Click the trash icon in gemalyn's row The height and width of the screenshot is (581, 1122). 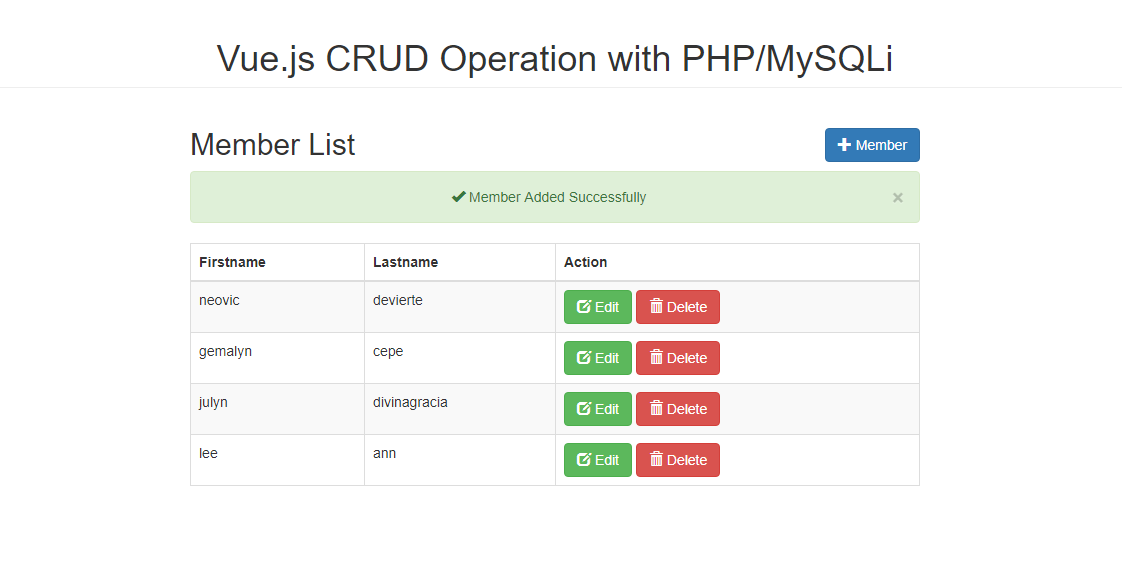point(656,357)
